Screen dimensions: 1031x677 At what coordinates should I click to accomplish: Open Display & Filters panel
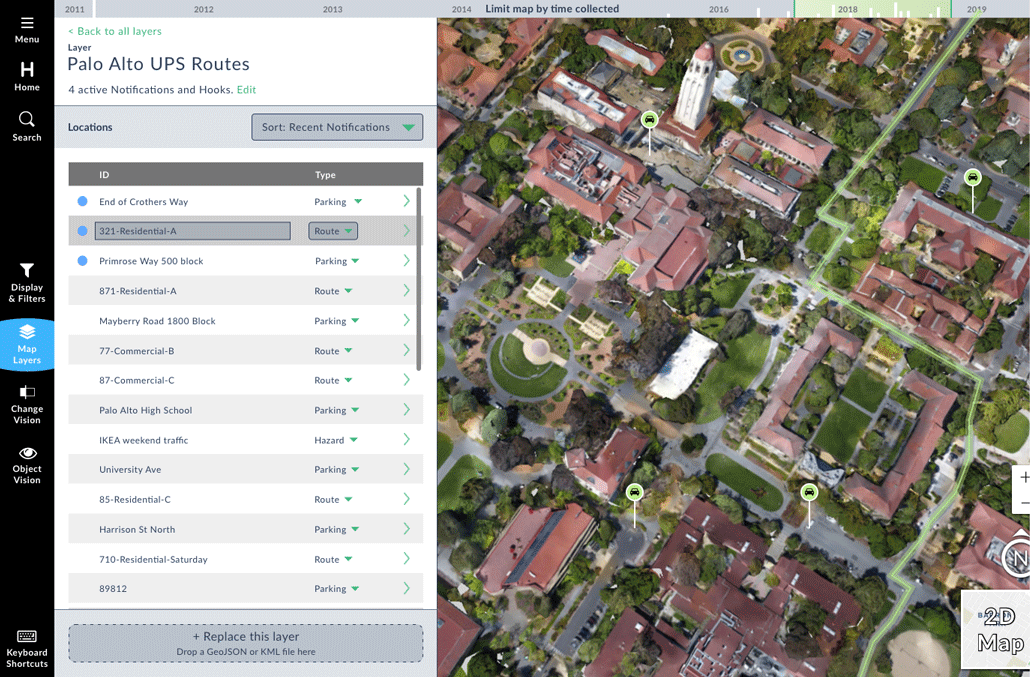click(27, 282)
